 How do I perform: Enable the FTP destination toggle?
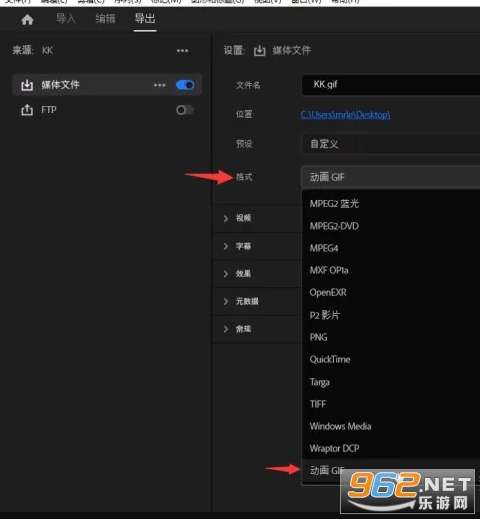click(185, 110)
